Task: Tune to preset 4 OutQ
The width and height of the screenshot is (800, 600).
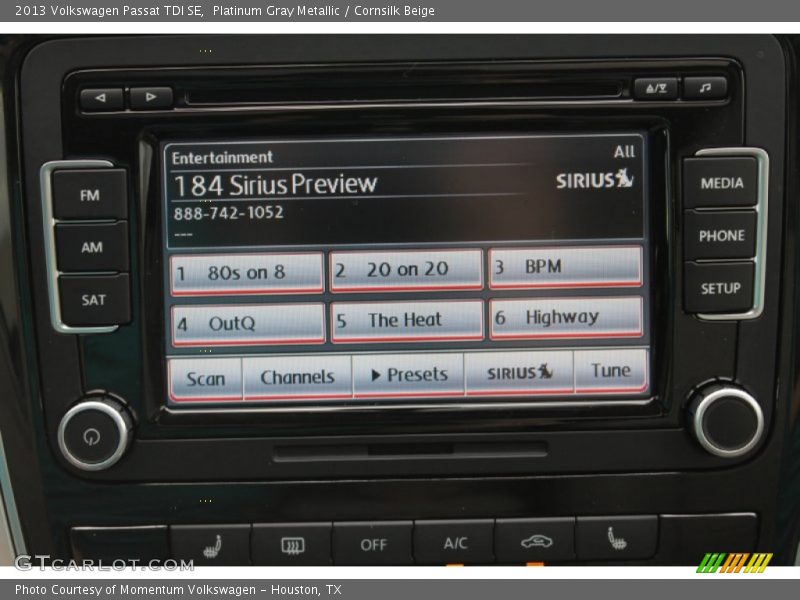Action: [248, 324]
